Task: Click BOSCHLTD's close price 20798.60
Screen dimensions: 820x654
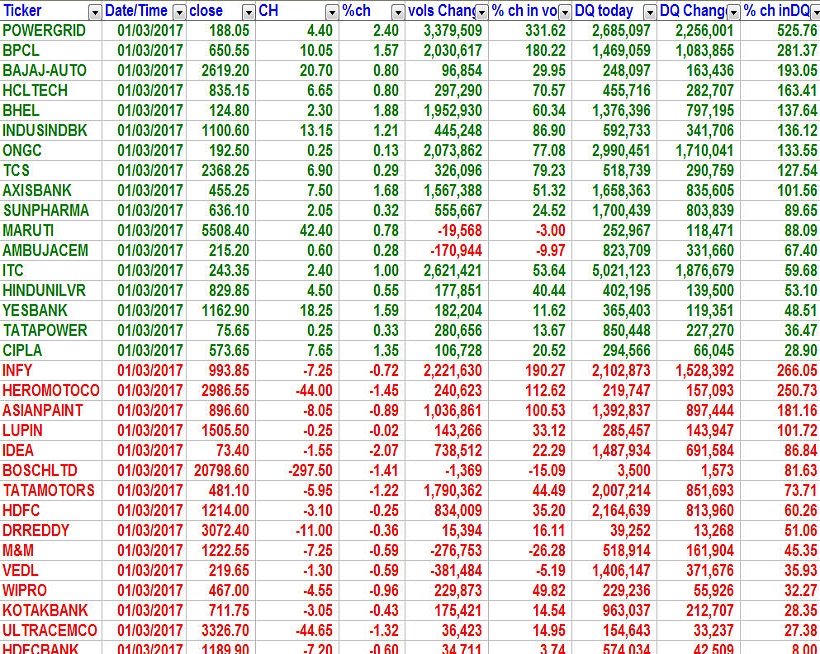Action: [x=222, y=471]
